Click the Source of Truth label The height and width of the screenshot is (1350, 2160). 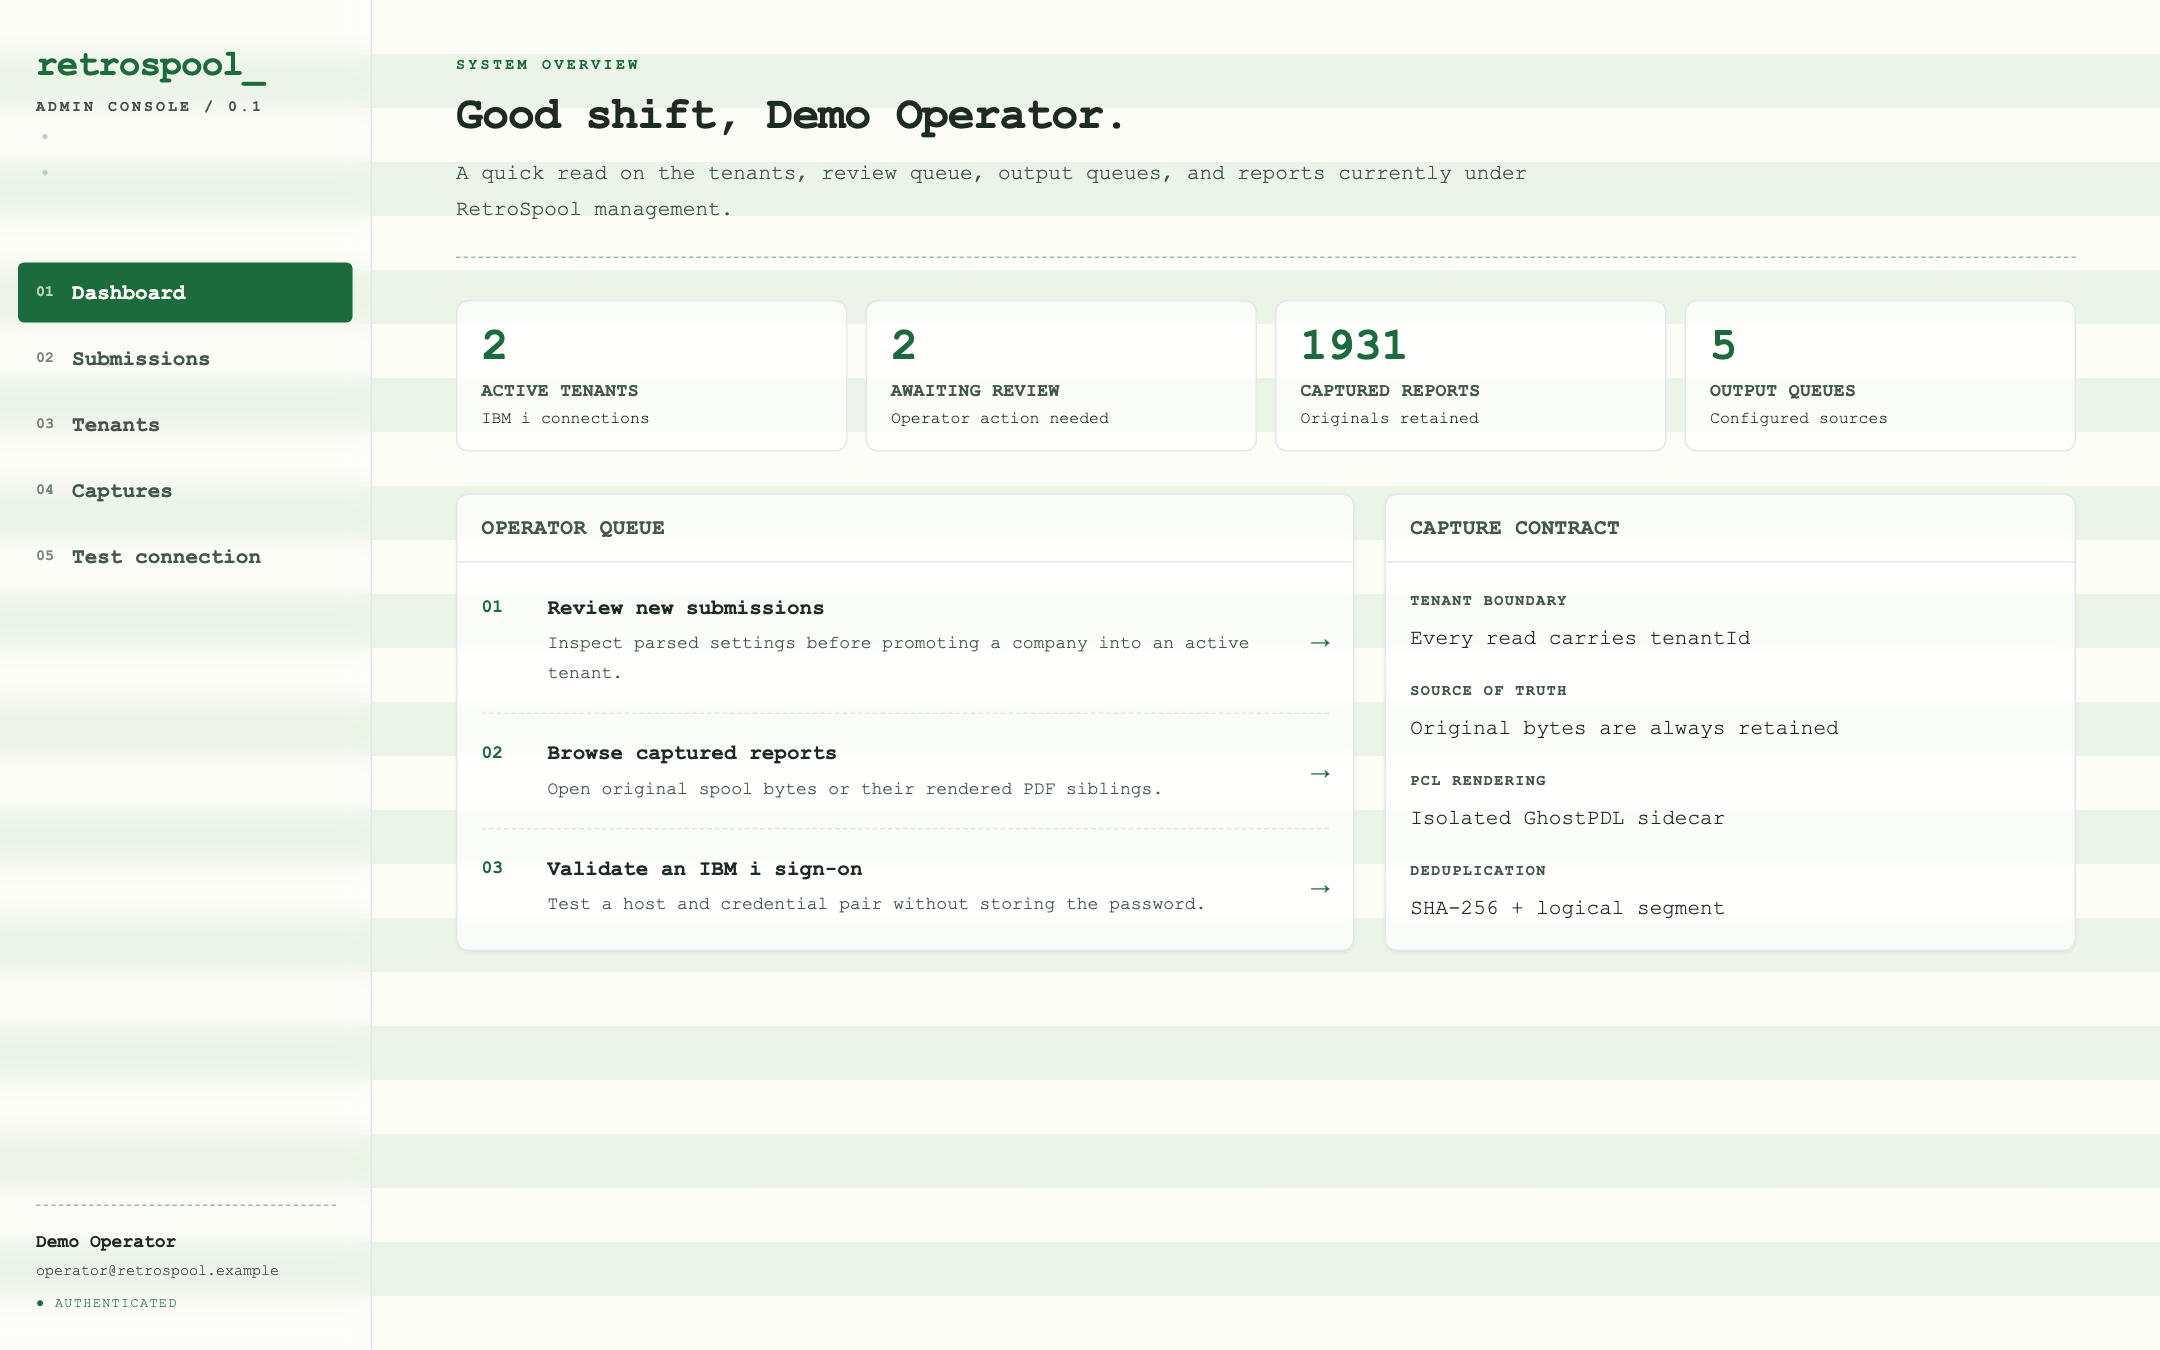coord(1488,690)
